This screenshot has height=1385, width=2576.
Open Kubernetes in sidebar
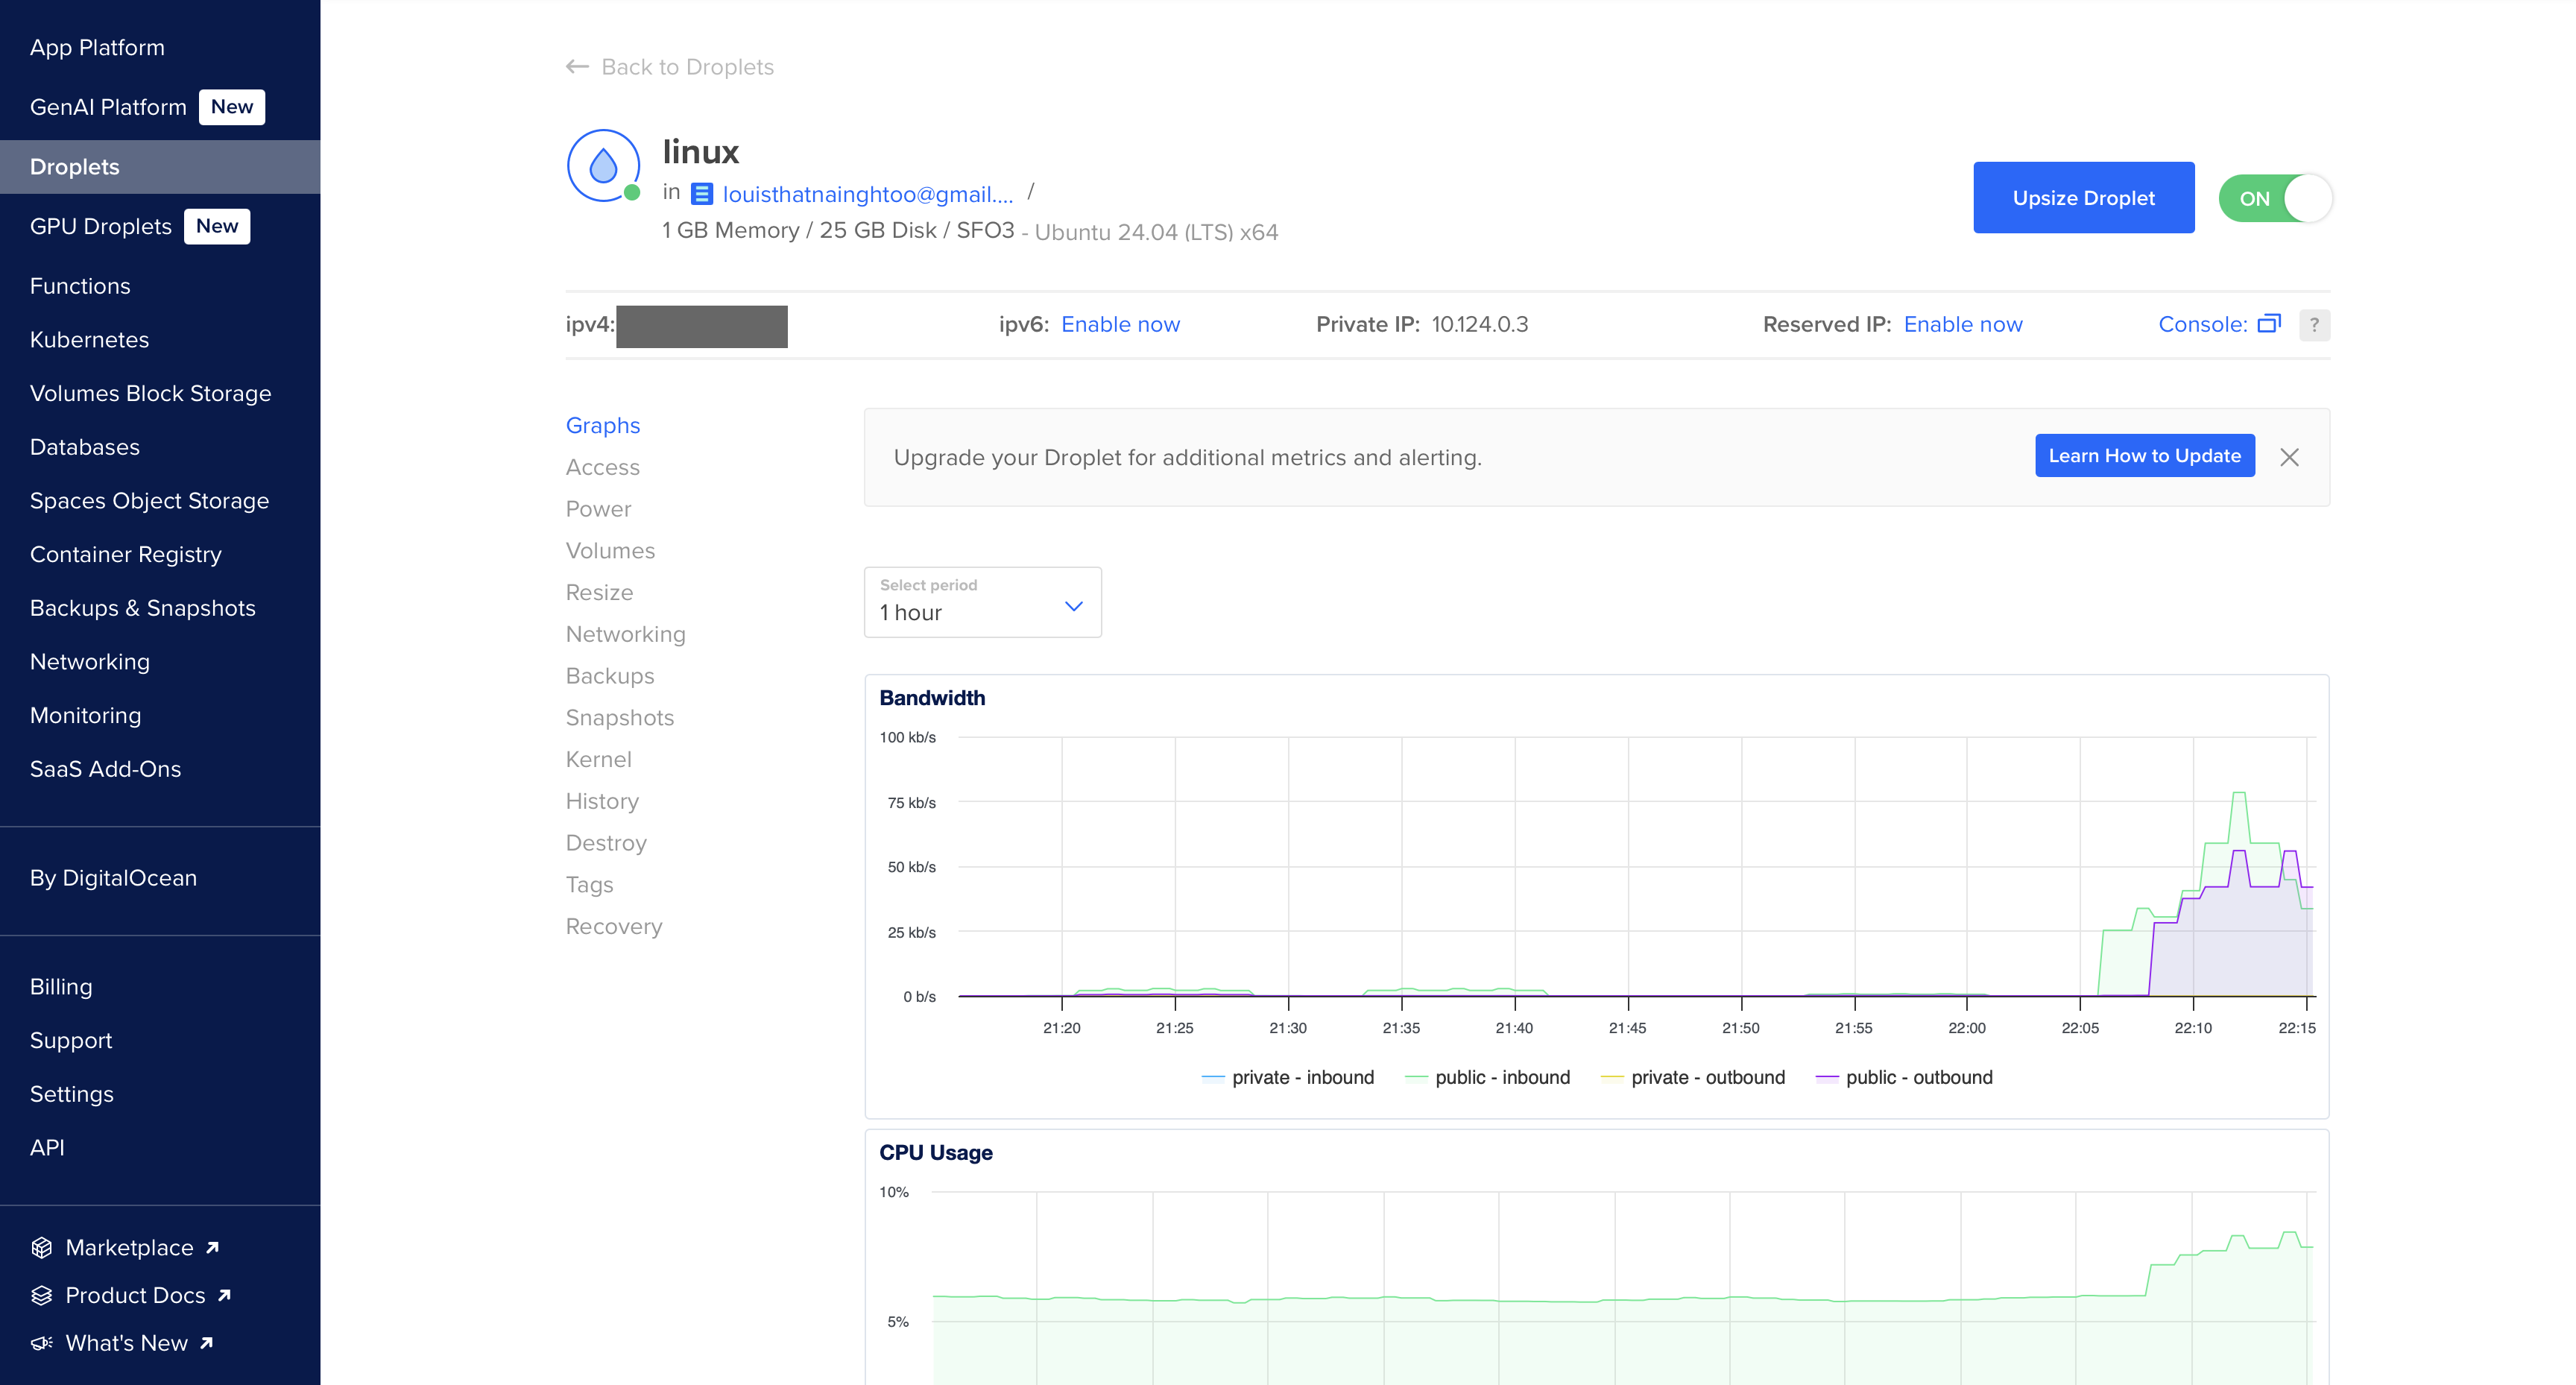click(x=89, y=340)
